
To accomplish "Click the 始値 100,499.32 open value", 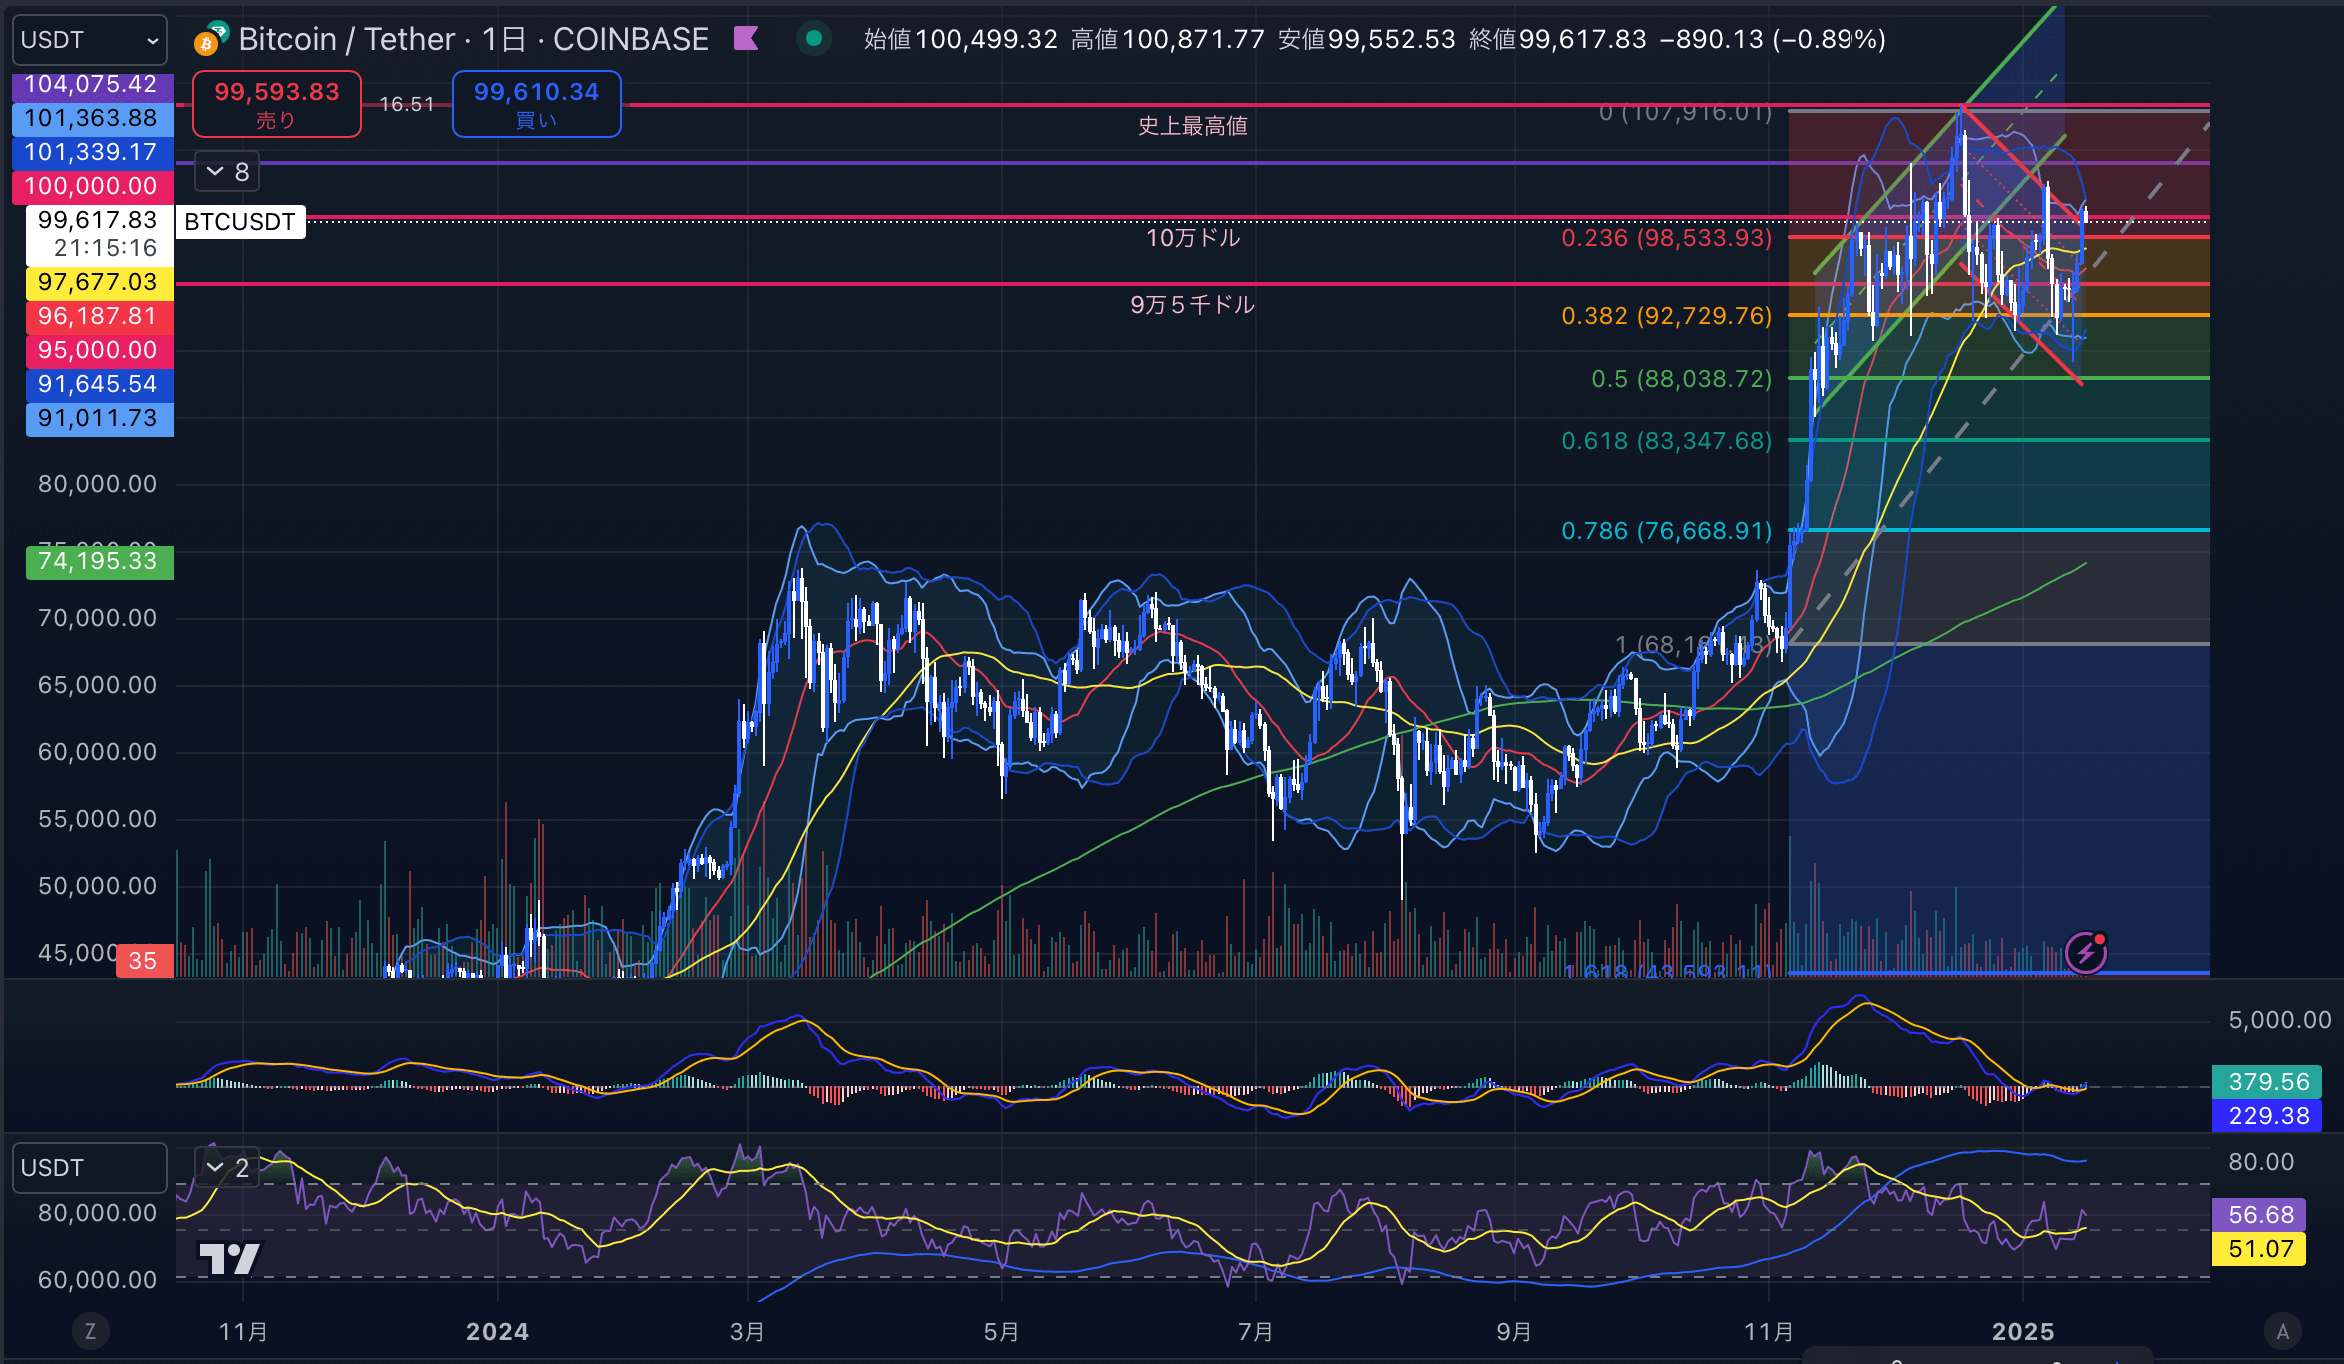I will (x=960, y=39).
